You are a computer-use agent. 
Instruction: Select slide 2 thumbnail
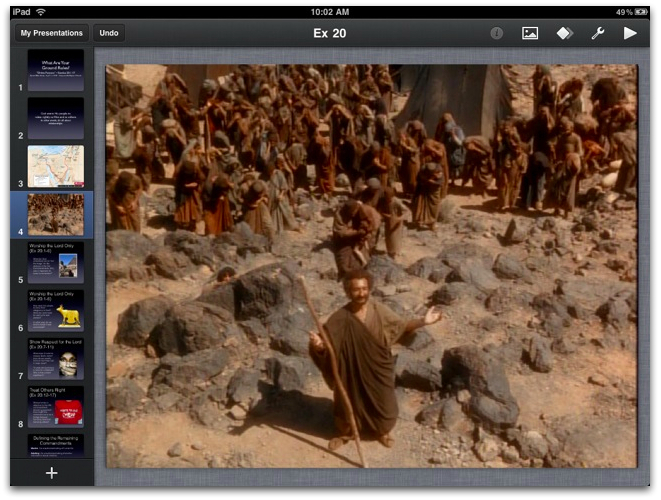tap(56, 118)
